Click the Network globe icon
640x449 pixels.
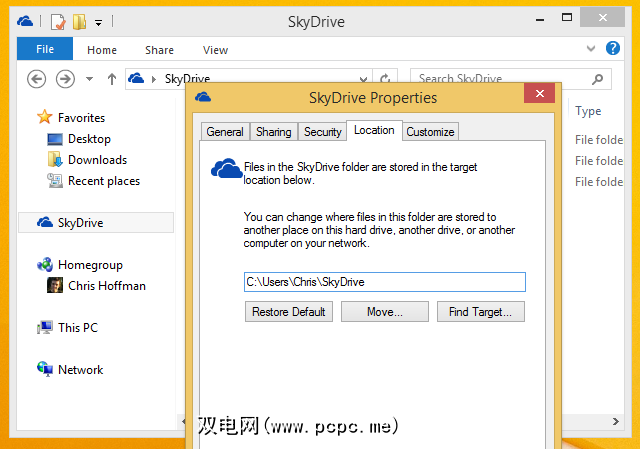[45, 369]
